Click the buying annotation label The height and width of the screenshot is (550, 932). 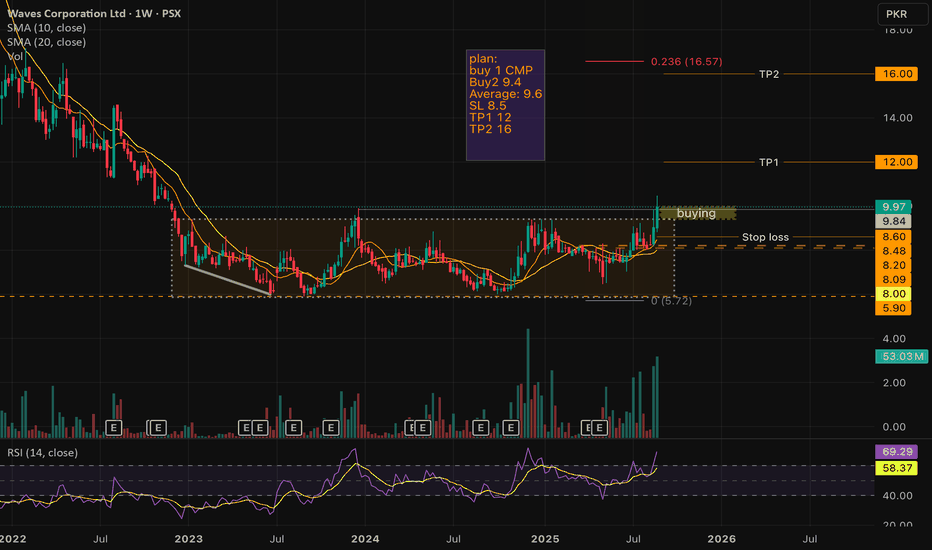pyautogui.click(x=697, y=213)
